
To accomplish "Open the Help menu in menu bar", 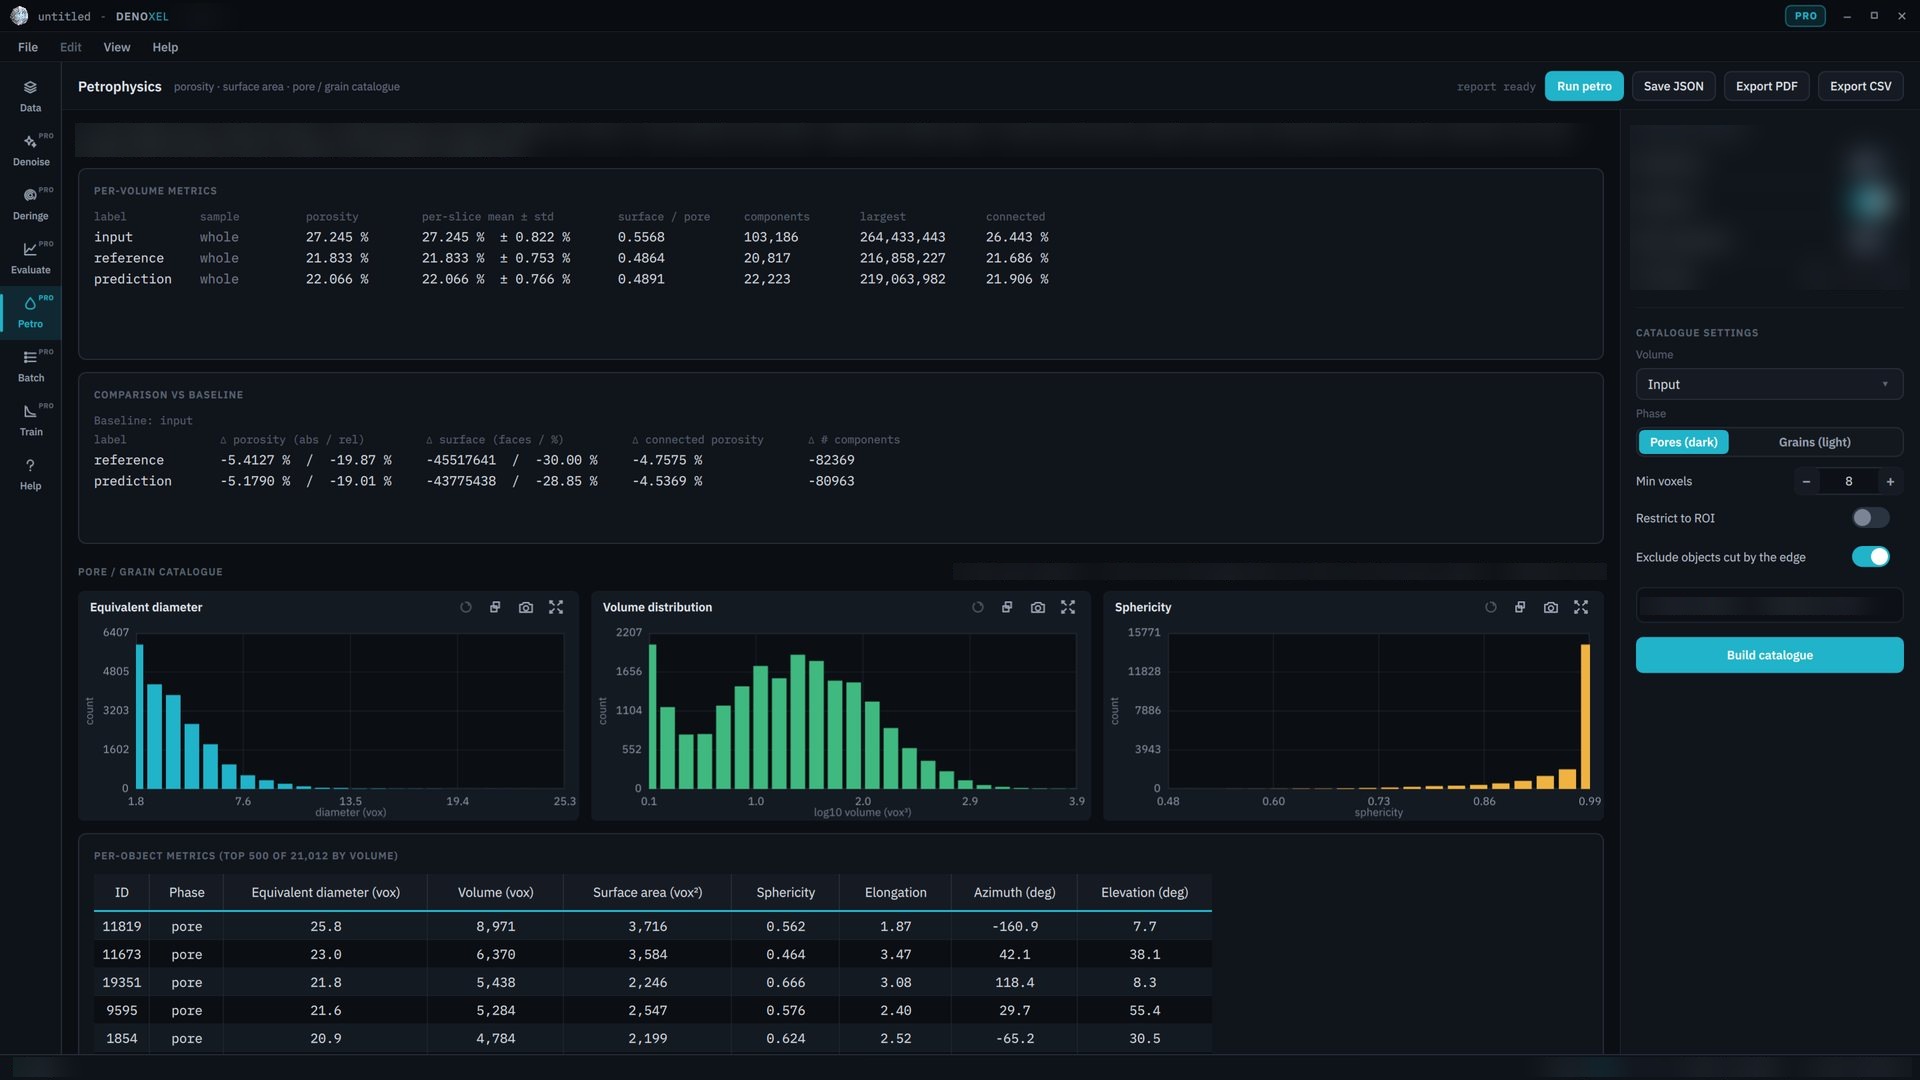I will [165, 47].
